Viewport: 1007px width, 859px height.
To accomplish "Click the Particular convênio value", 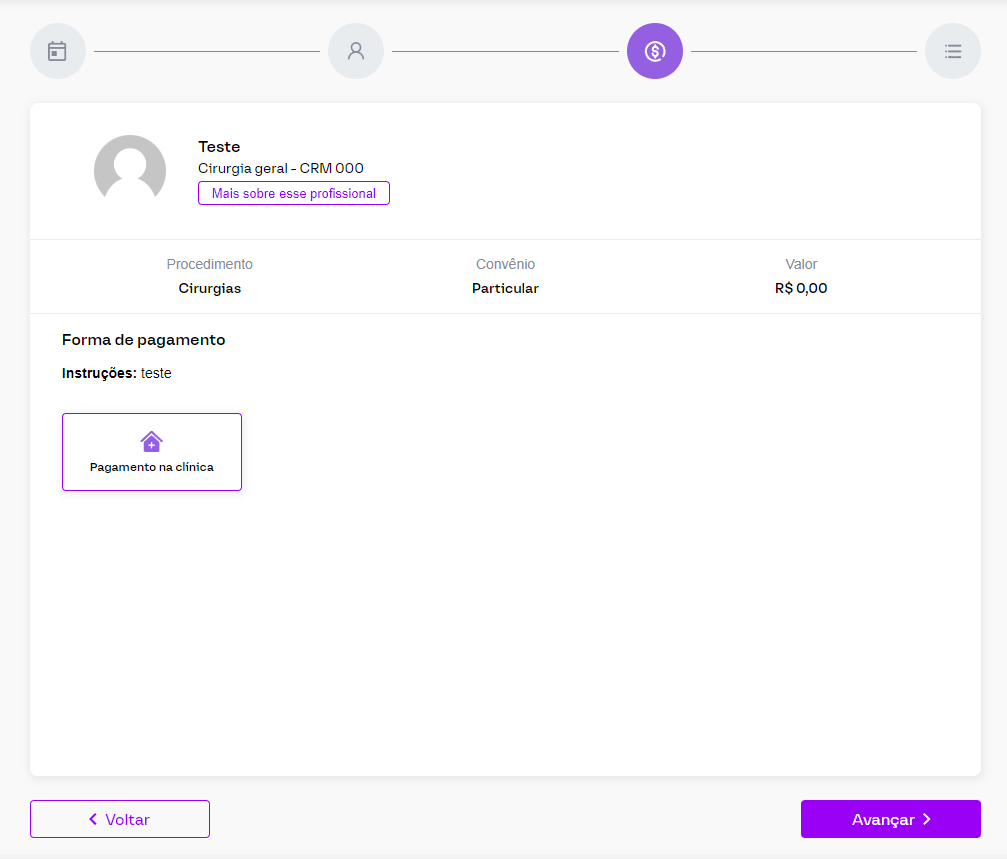I will click(x=505, y=288).
